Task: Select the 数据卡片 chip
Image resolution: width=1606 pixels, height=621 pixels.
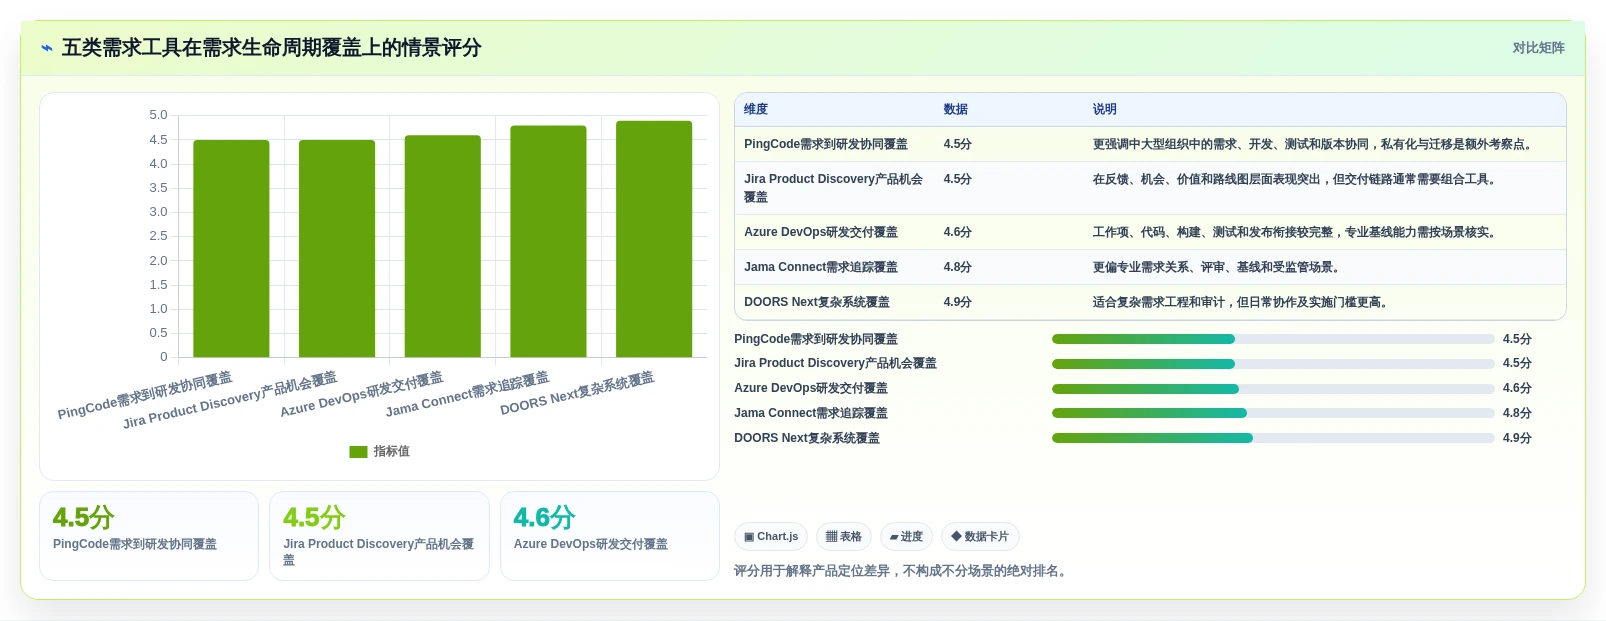Action: tap(980, 537)
